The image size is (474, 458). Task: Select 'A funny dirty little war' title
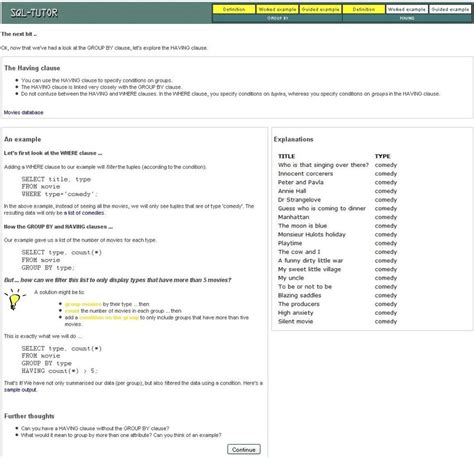[310, 260]
